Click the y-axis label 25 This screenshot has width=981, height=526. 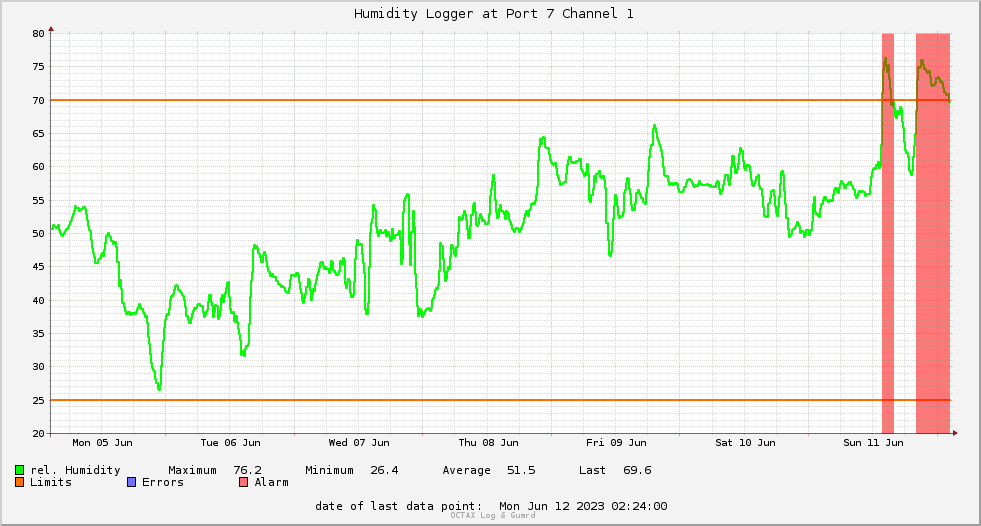[x=39, y=400]
